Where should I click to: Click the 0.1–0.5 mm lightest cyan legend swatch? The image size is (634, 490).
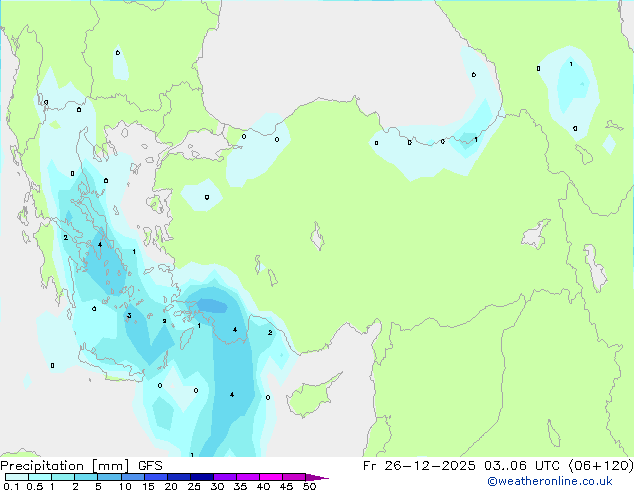click(17, 477)
